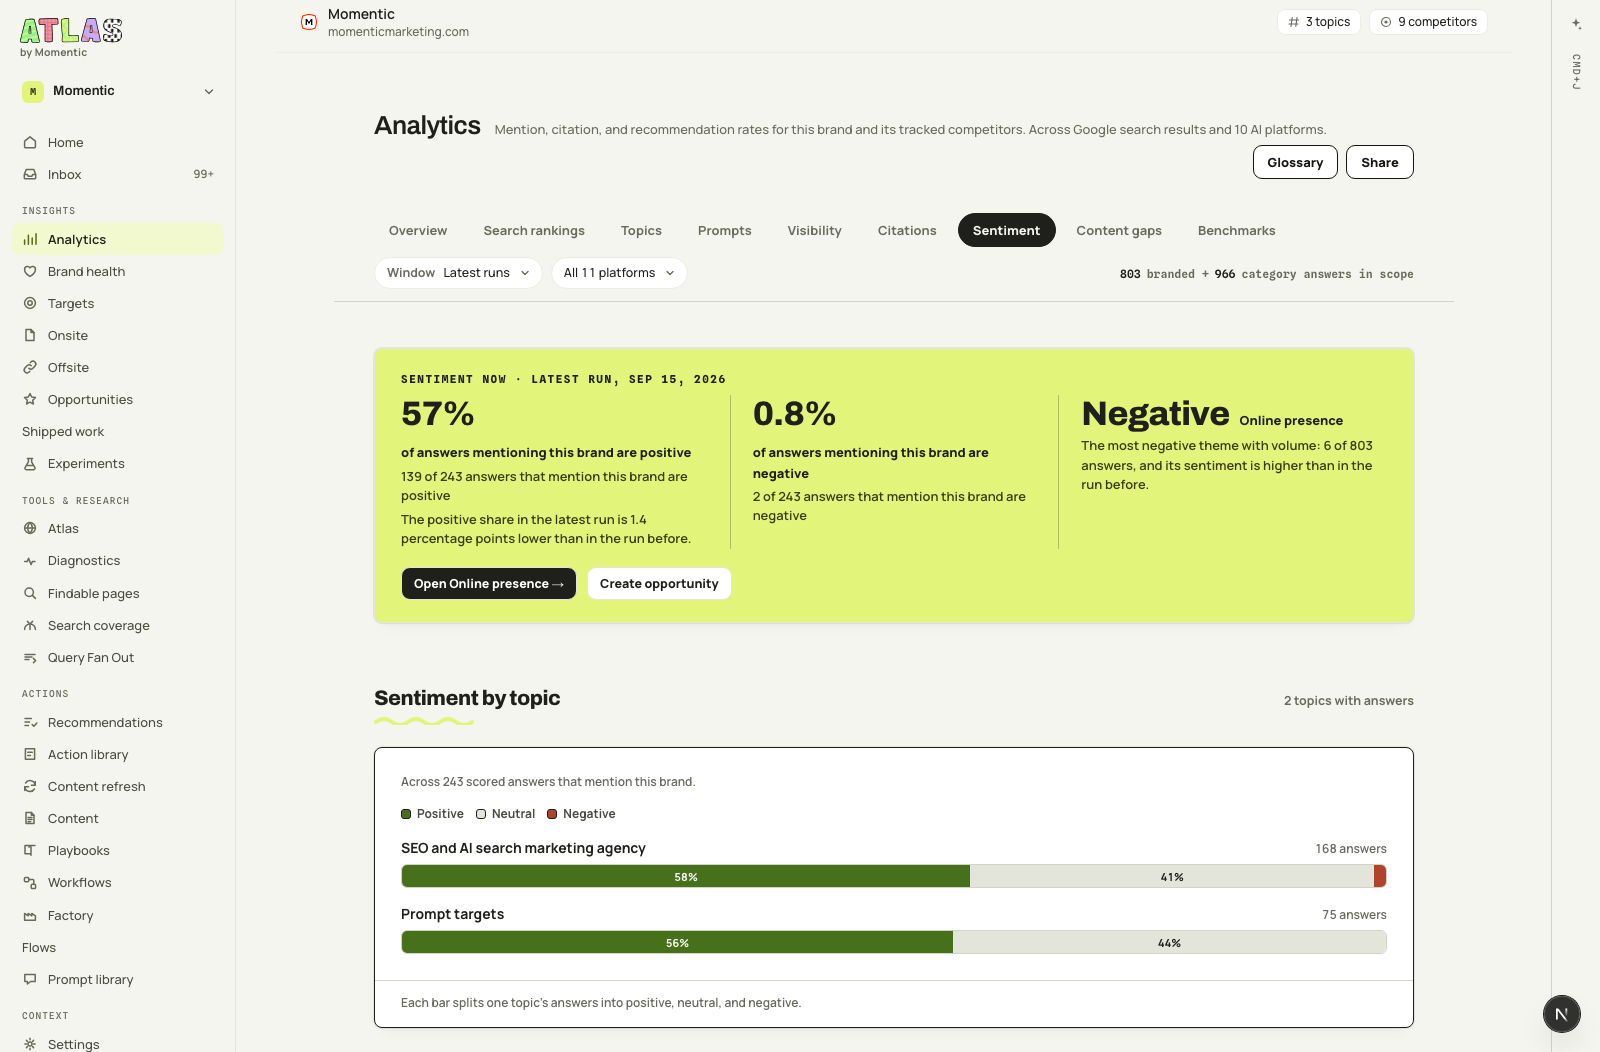The height and width of the screenshot is (1052, 1600).
Task: Click the Findable pages magnifier icon
Action: tap(30, 594)
